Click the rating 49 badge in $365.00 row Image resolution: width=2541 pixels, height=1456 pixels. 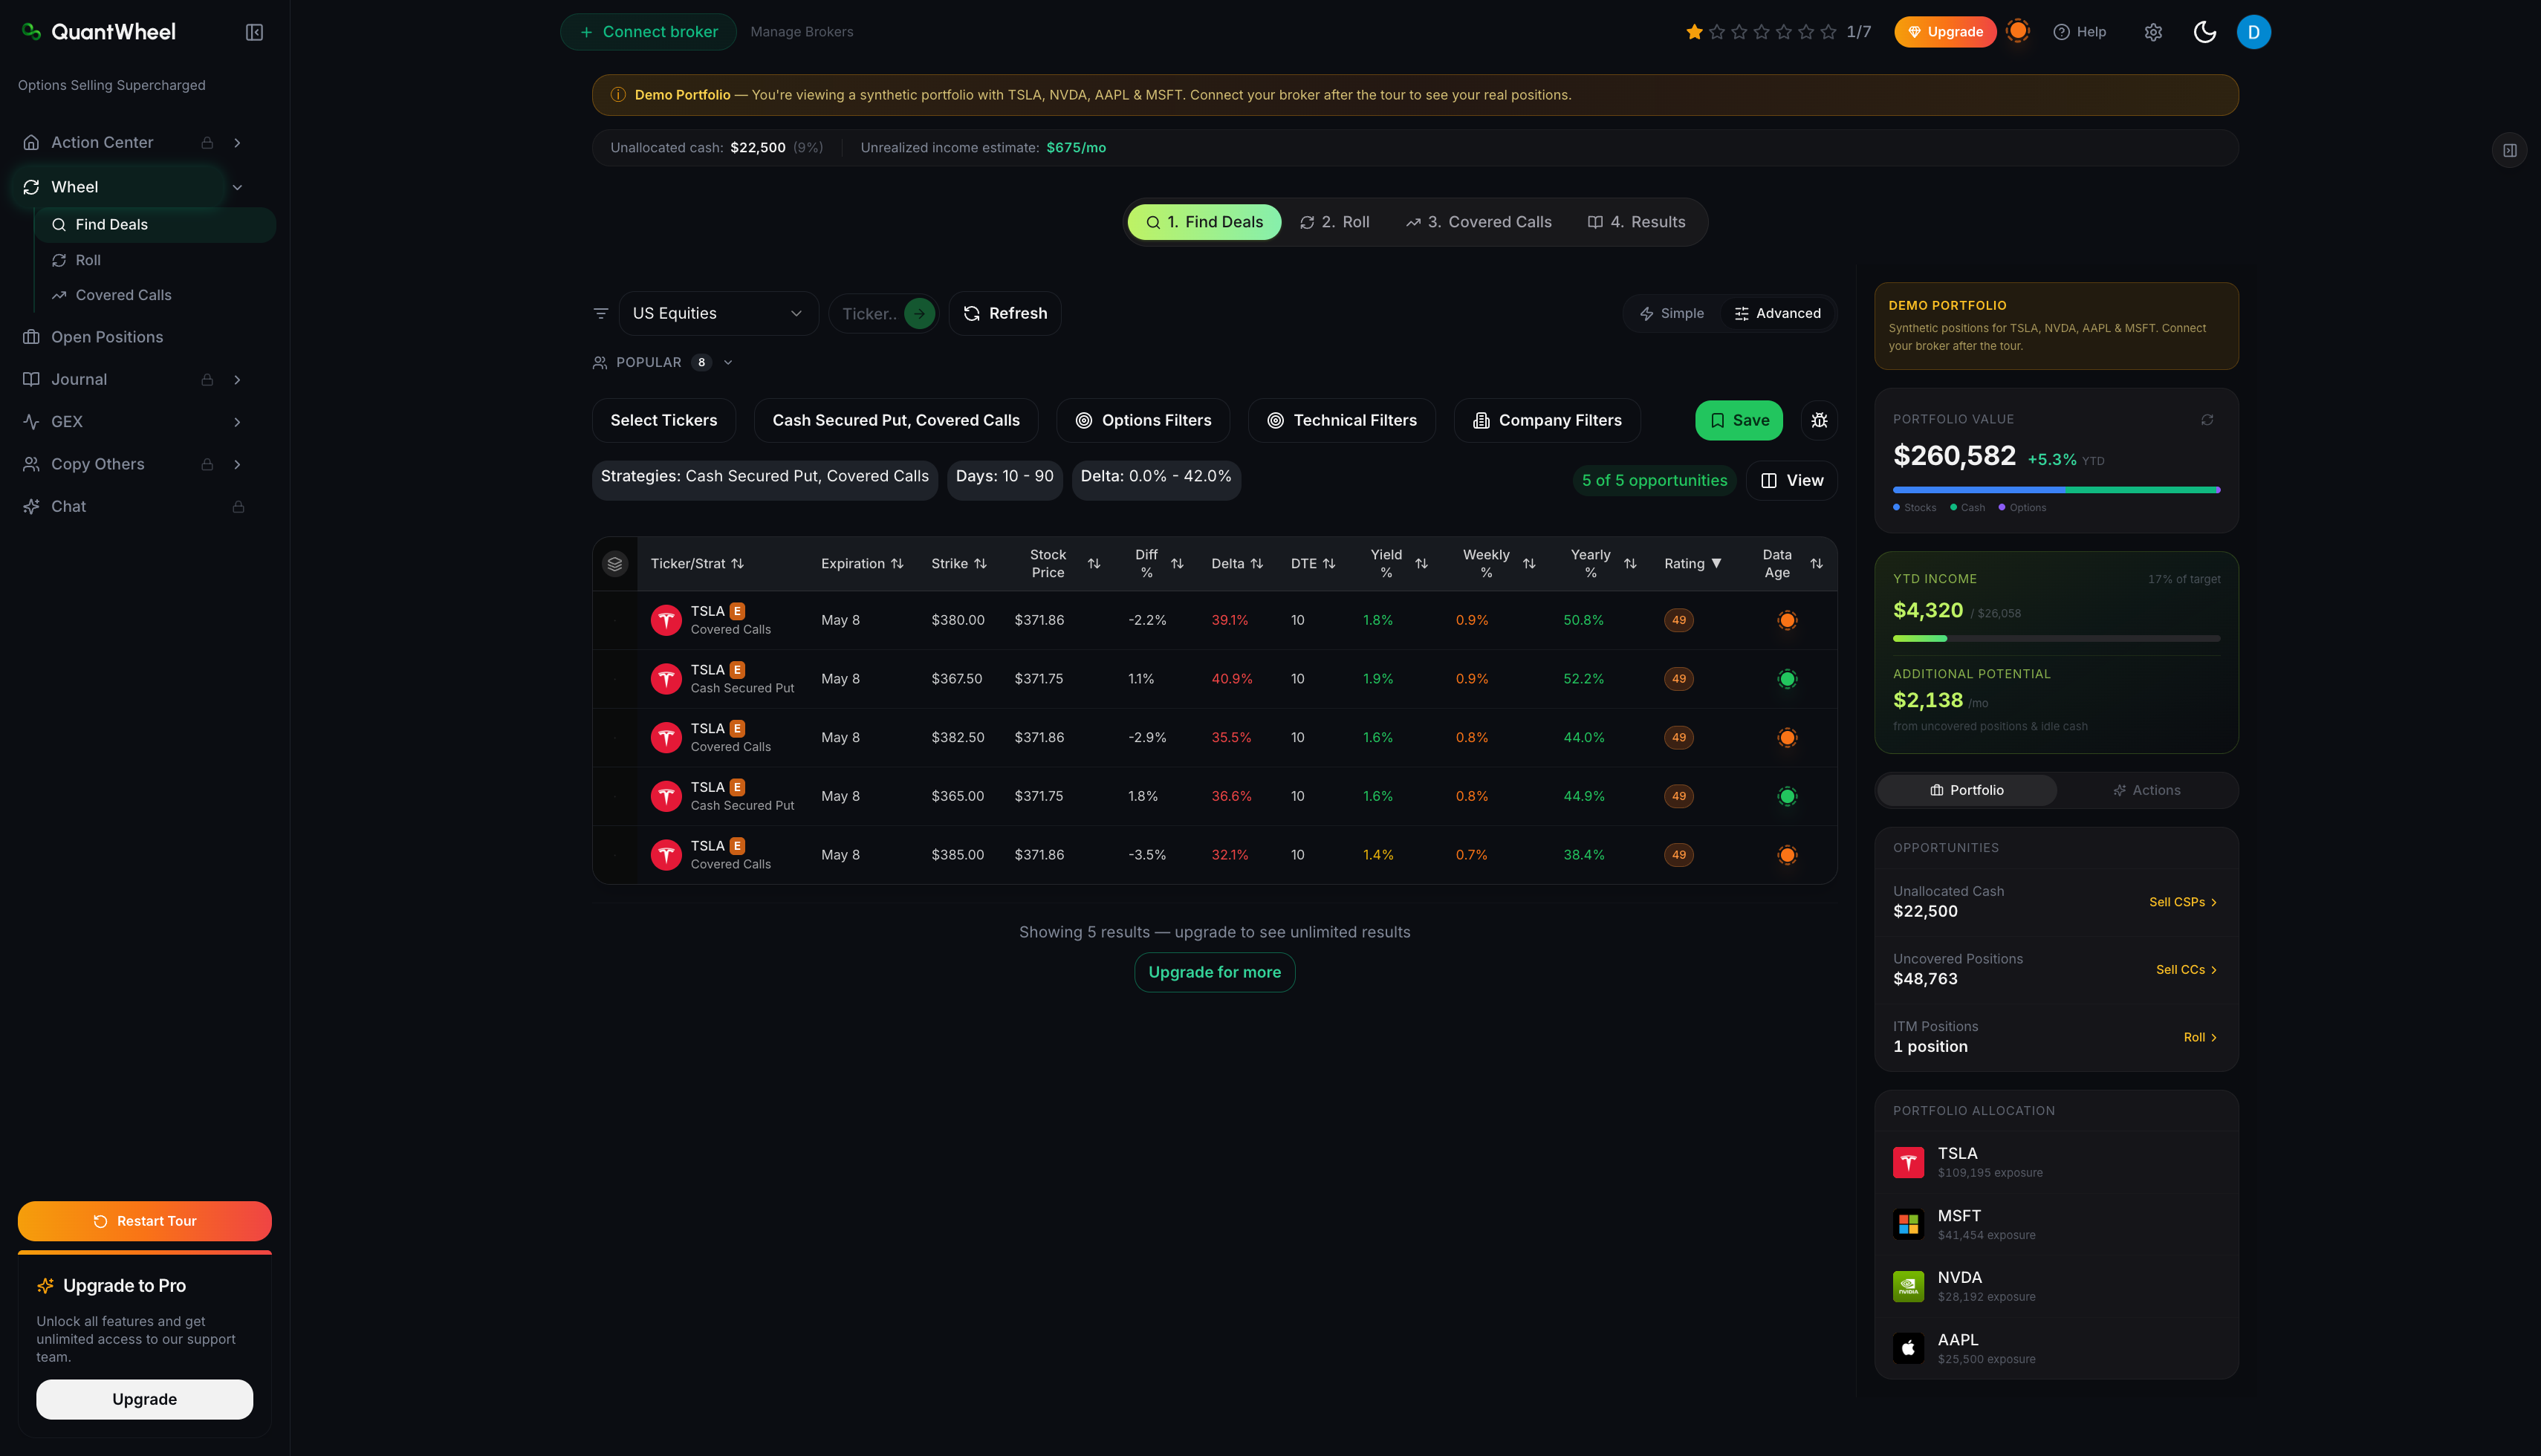coord(1679,796)
